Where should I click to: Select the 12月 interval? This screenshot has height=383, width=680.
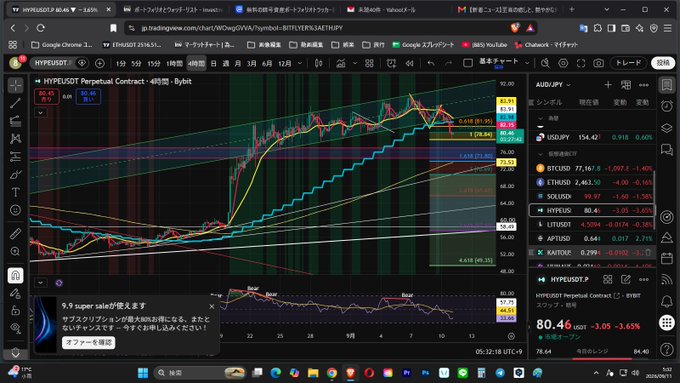284,64
